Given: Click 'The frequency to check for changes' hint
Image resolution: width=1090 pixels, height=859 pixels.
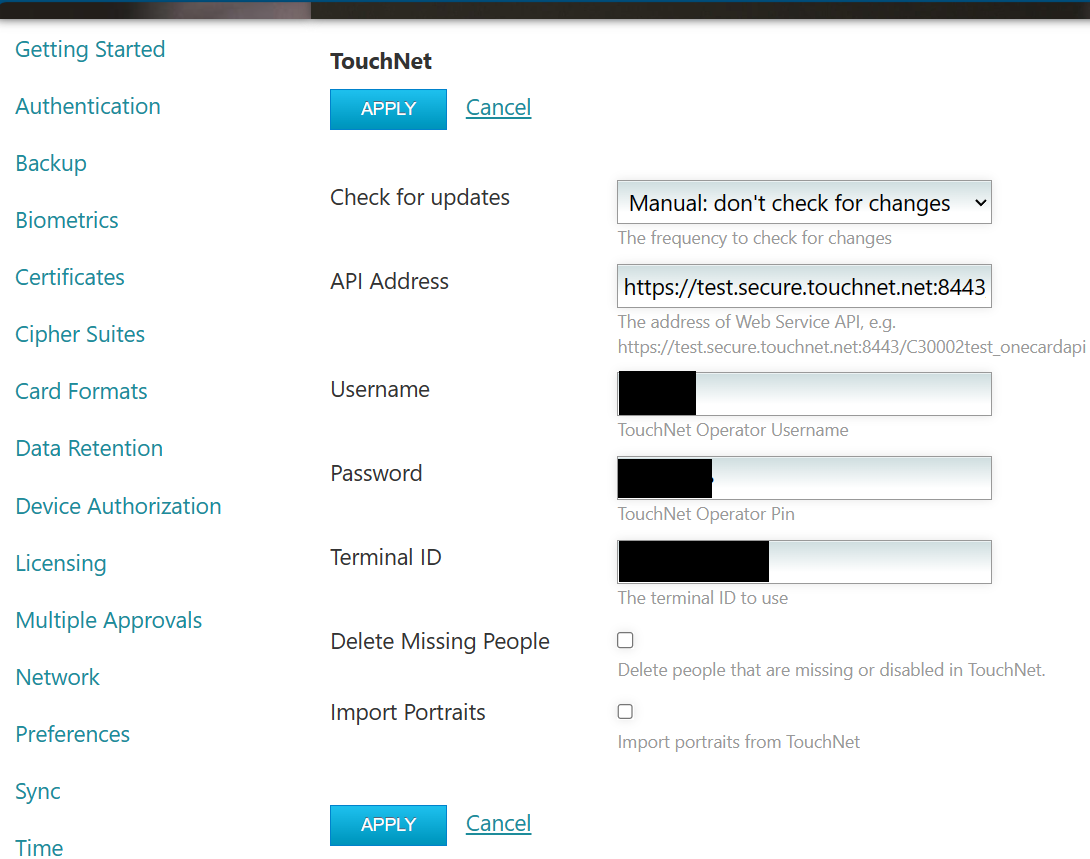Looking at the screenshot, I should coord(754,238).
